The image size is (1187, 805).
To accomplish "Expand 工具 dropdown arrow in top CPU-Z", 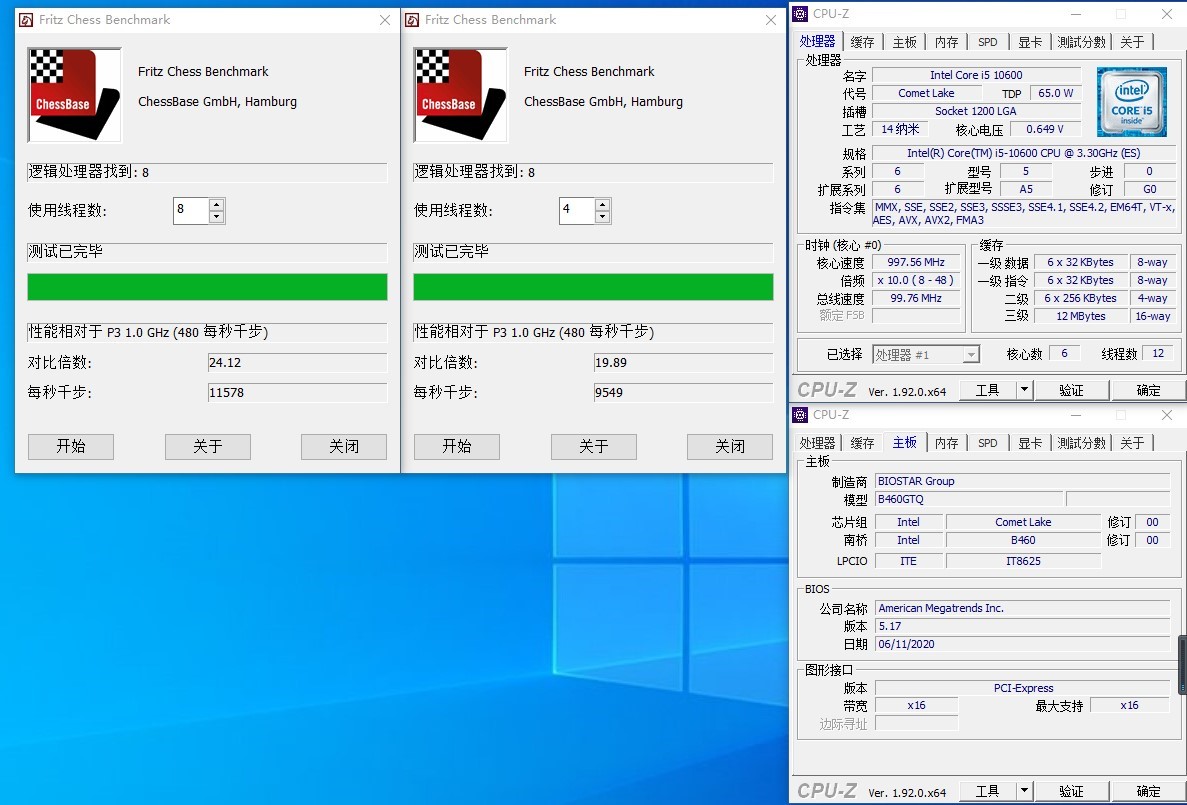I will click(x=1023, y=391).
